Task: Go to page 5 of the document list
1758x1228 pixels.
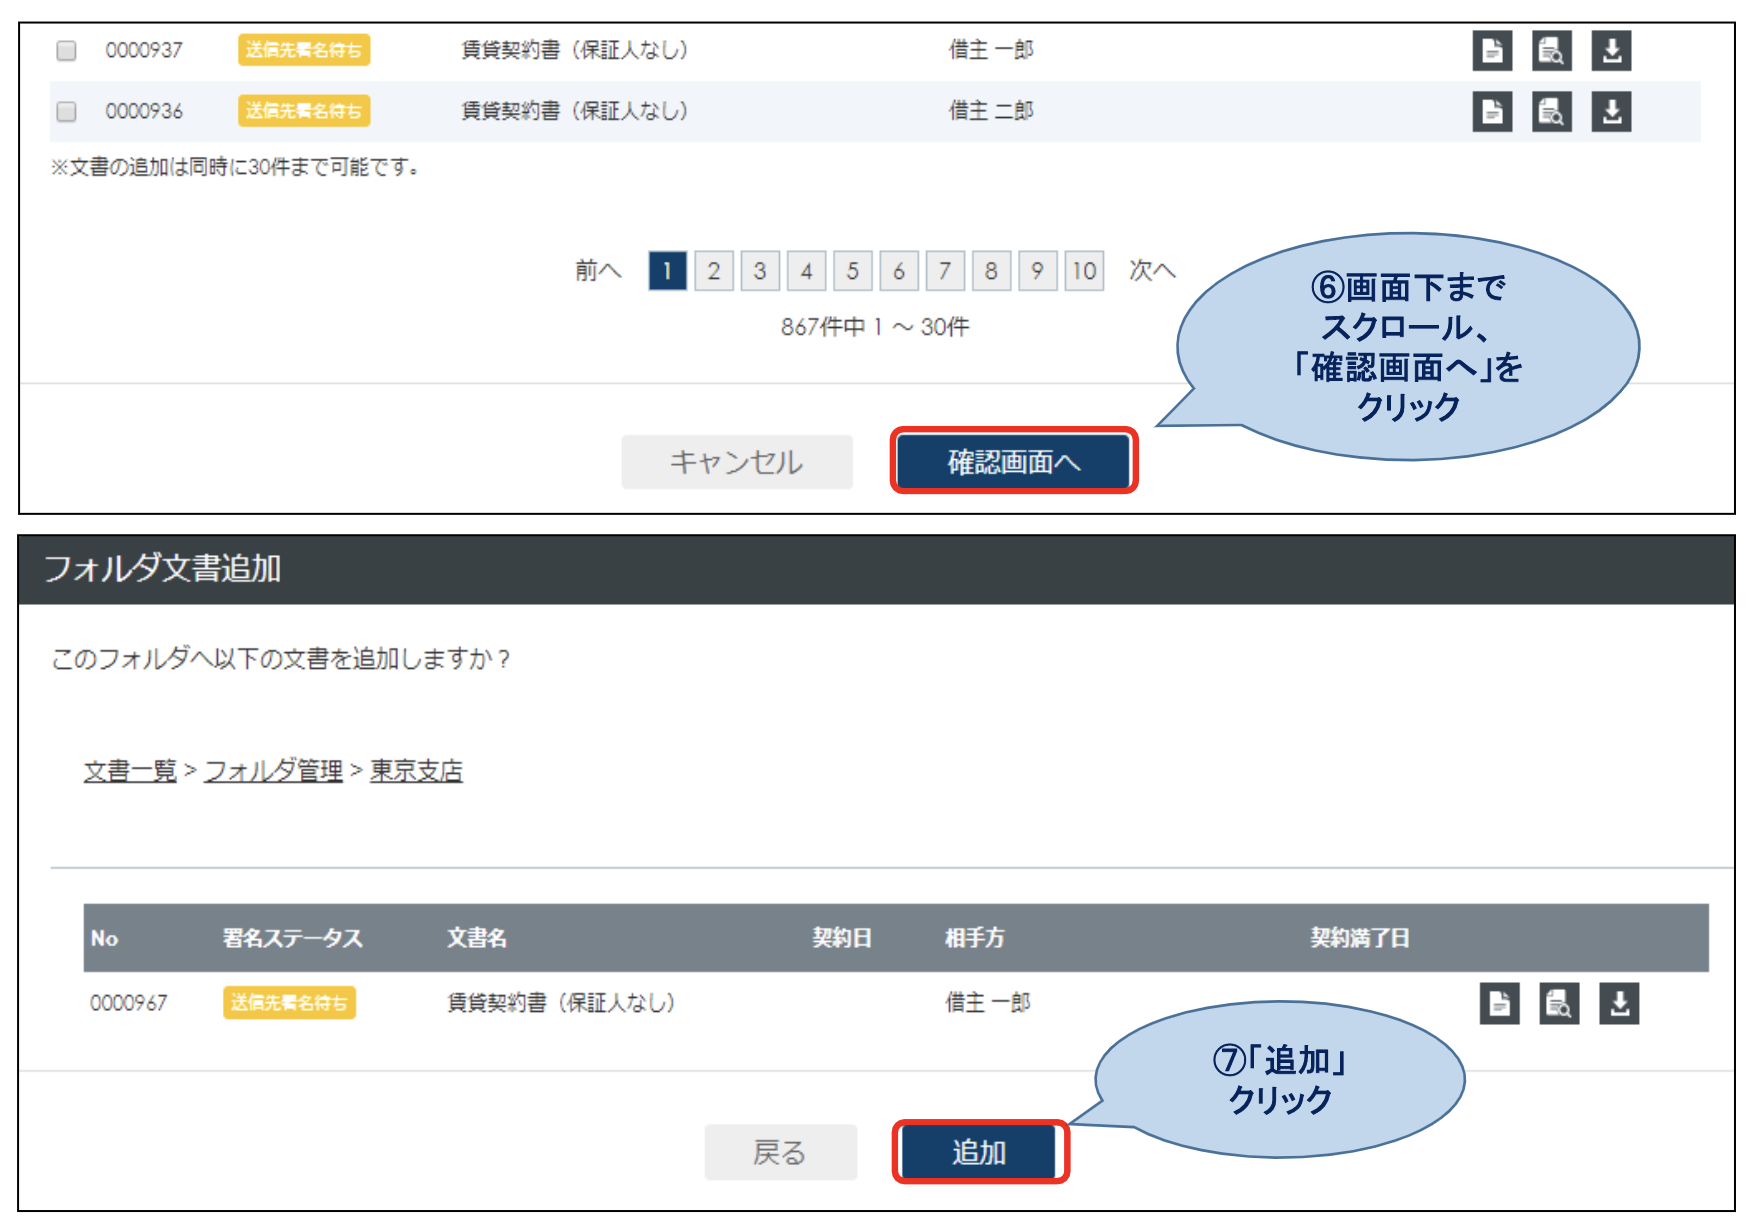Action: pyautogui.click(x=853, y=270)
